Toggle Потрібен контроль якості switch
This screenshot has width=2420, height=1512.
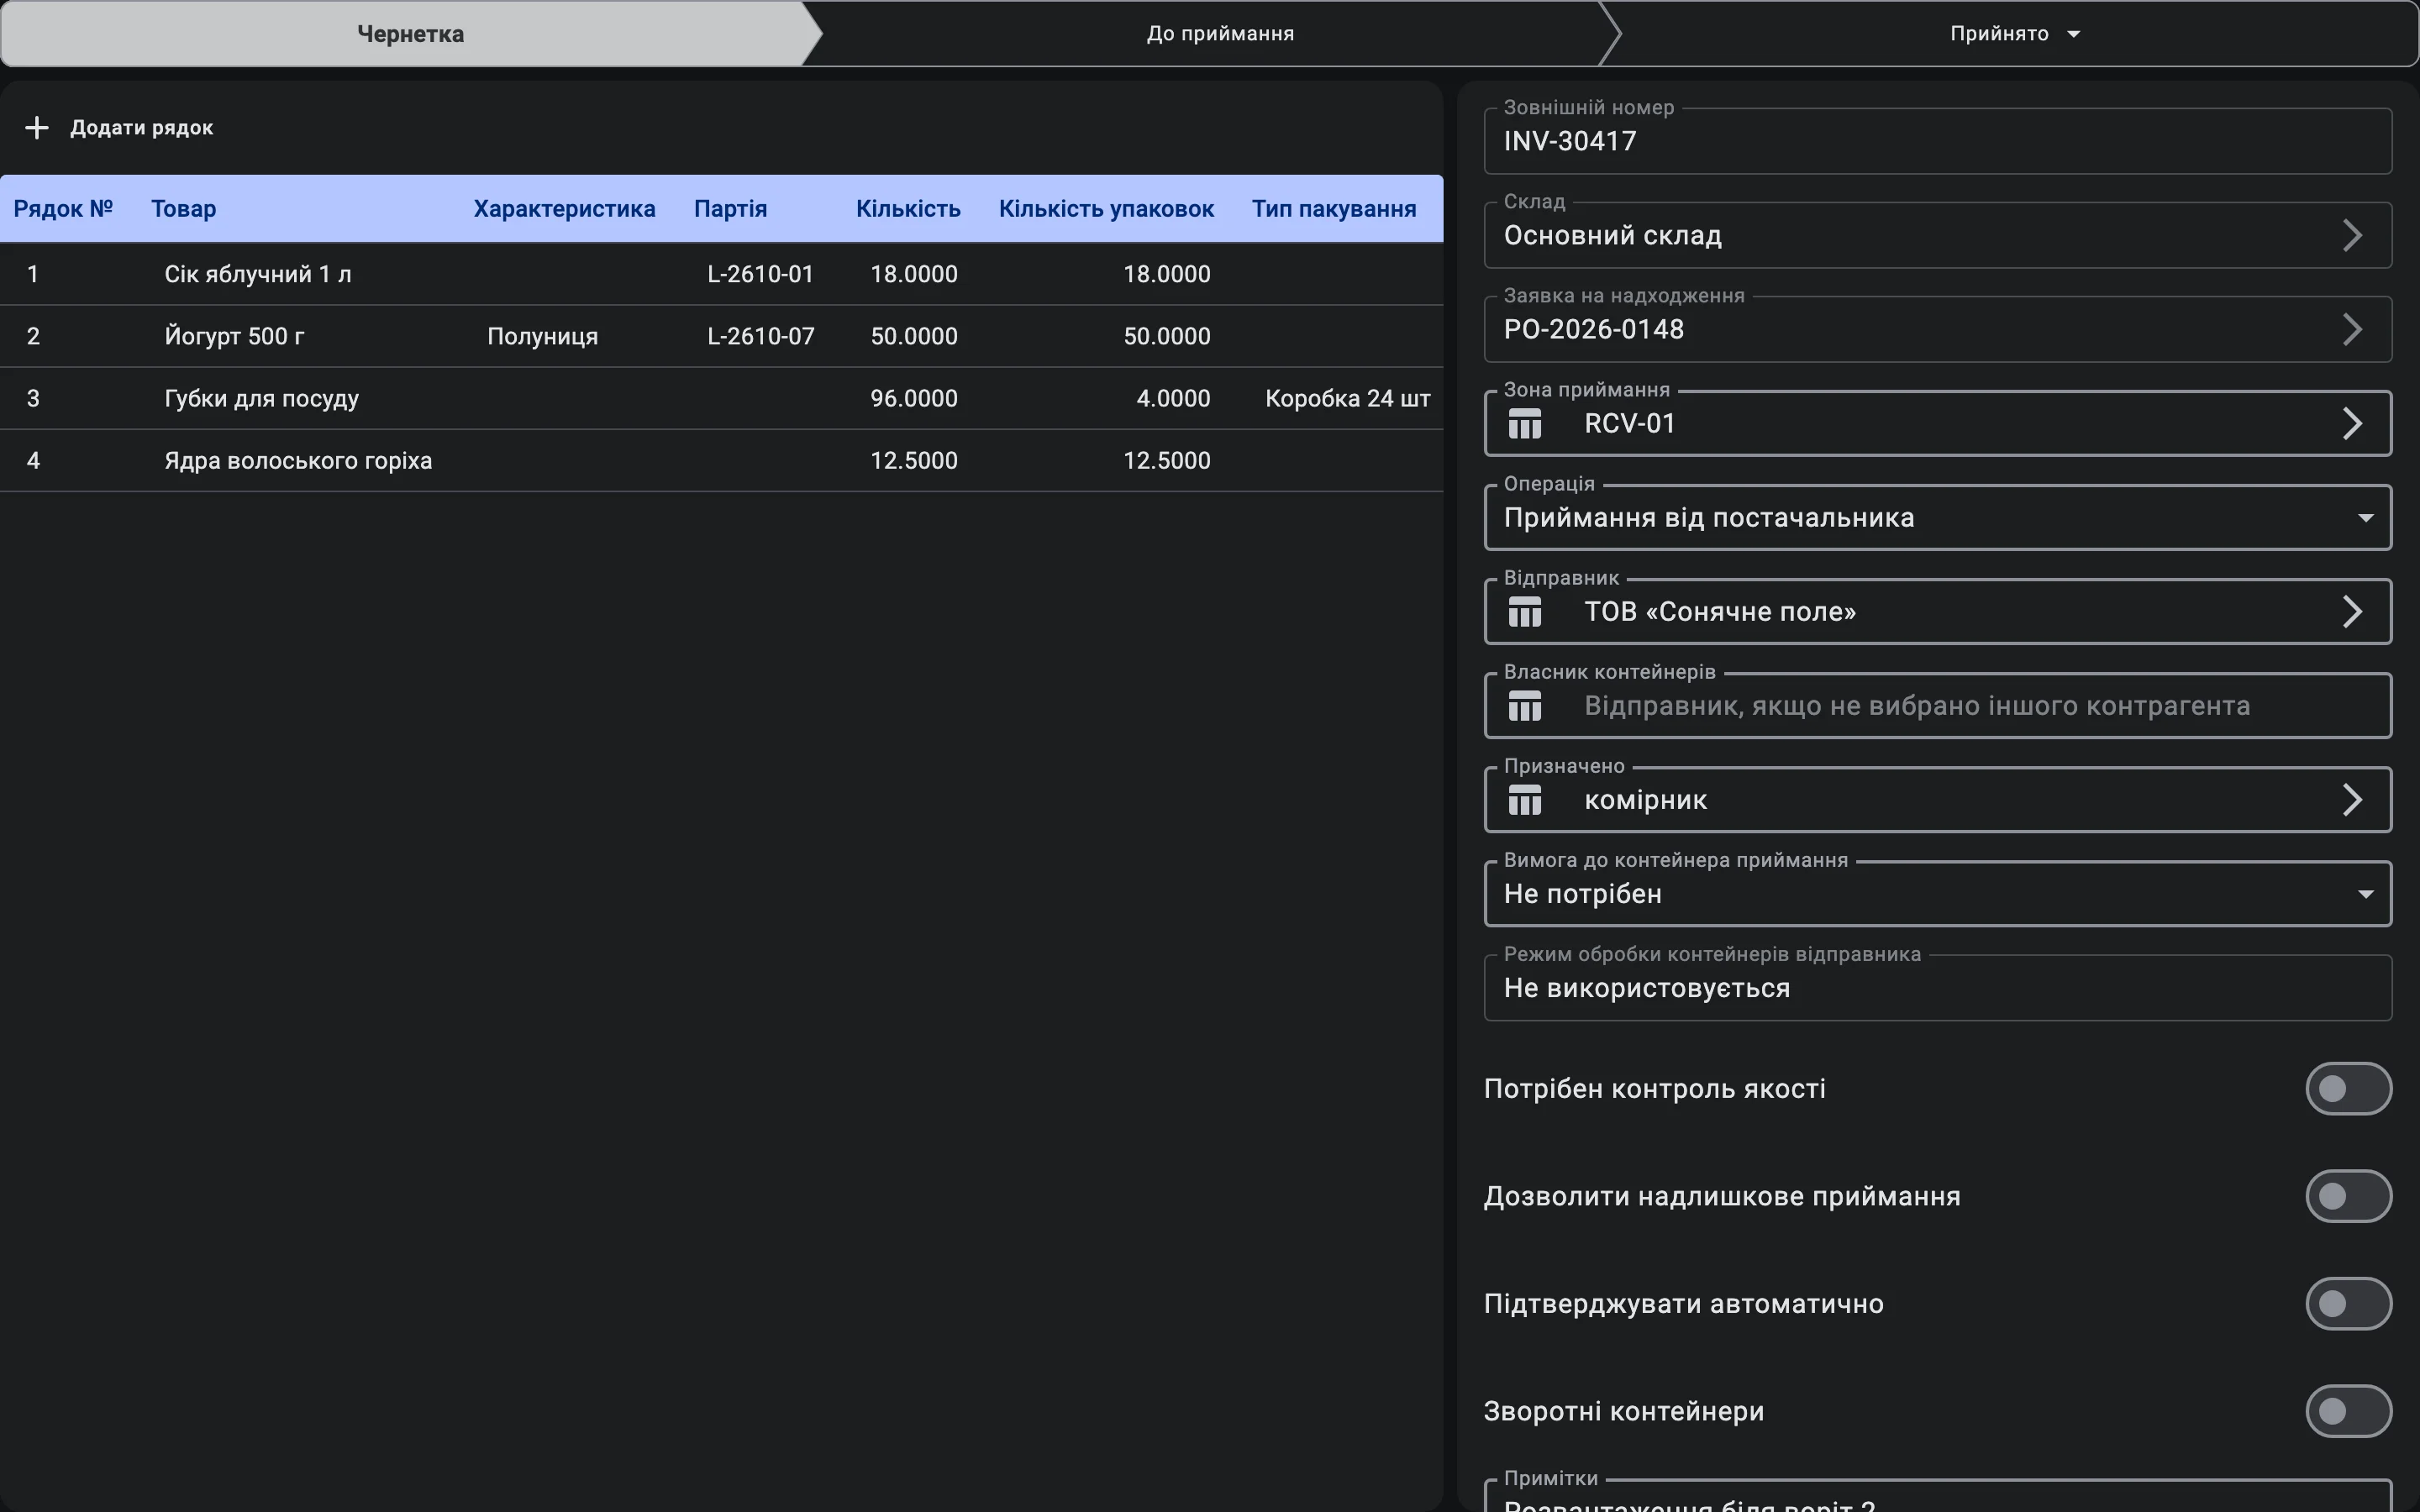coord(2348,1088)
